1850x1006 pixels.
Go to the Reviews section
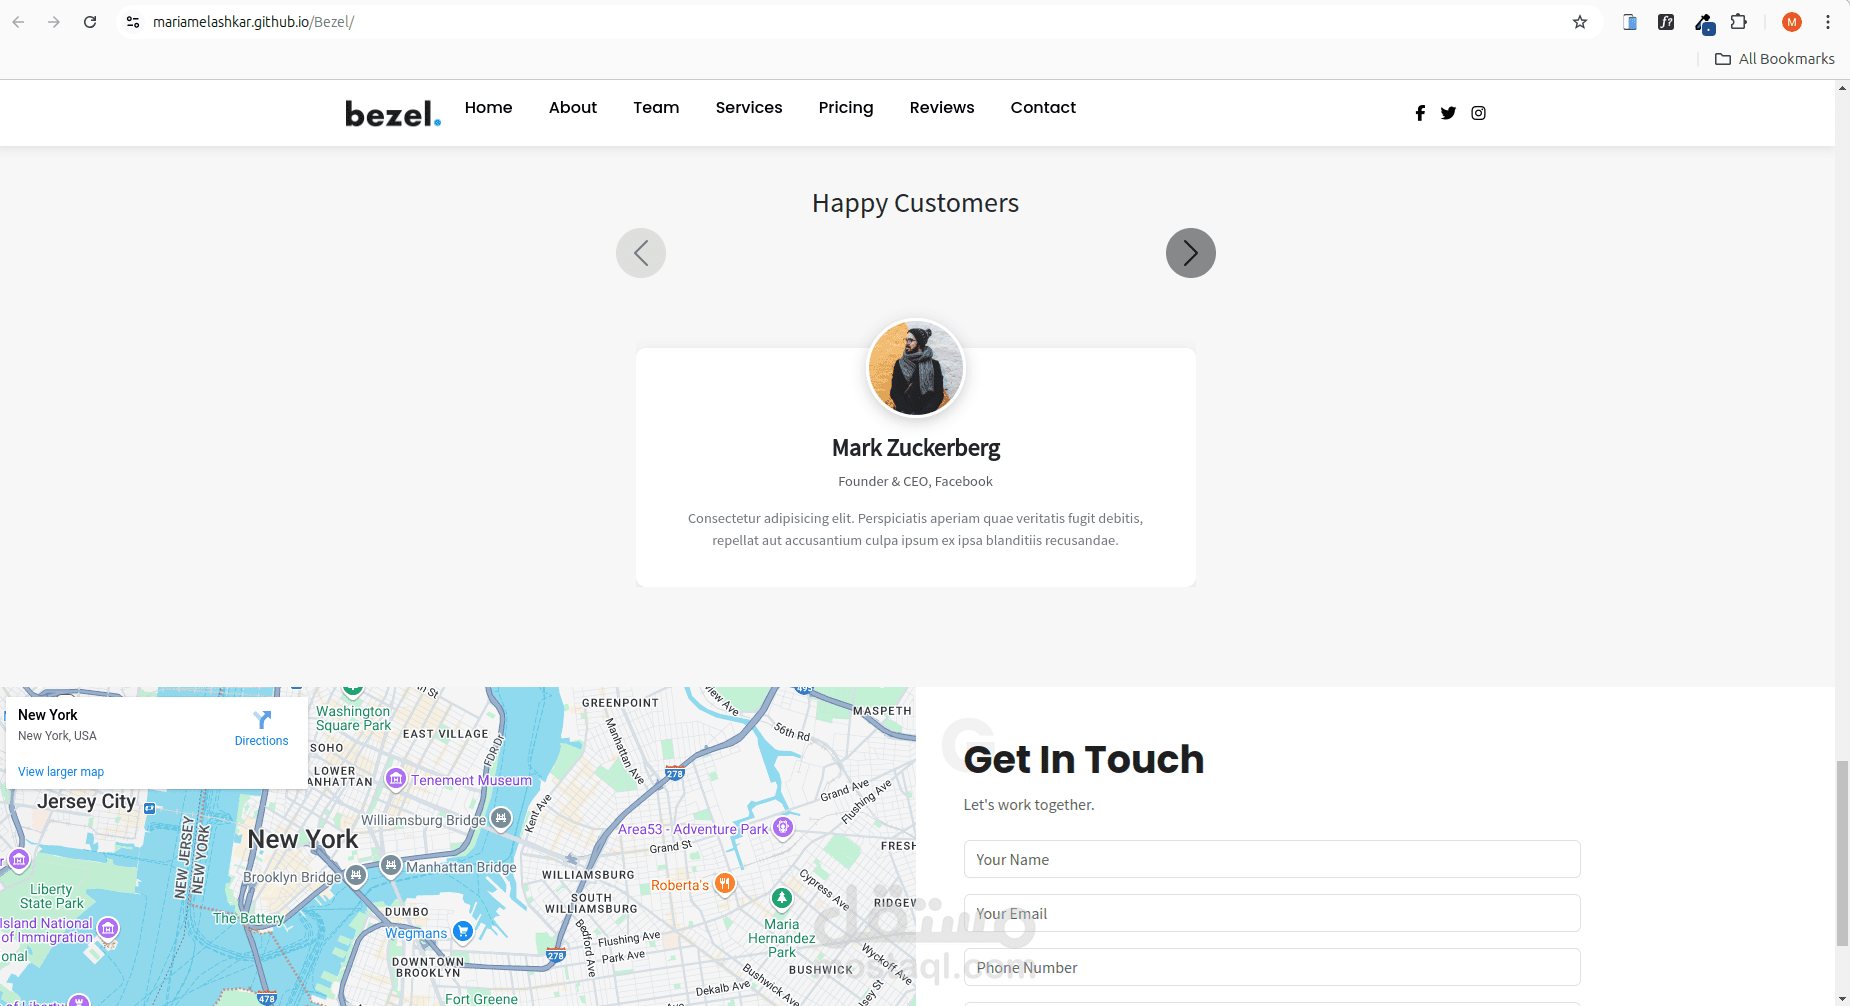click(x=942, y=108)
